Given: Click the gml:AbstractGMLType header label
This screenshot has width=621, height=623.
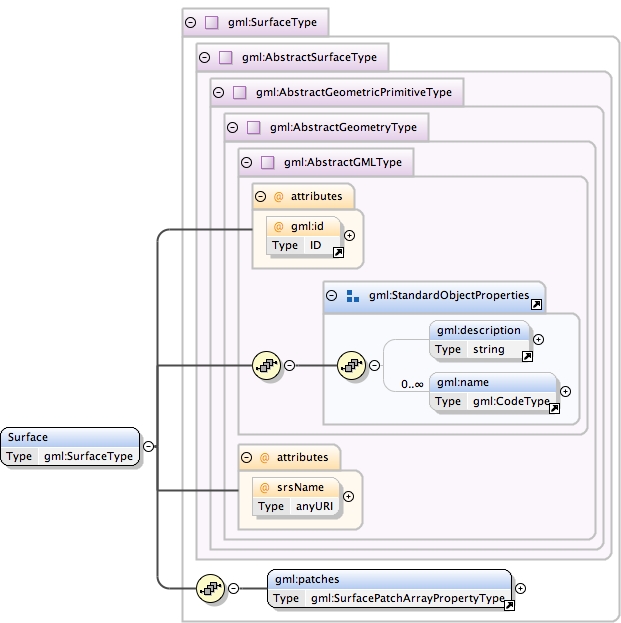Looking at the screenshot, I should (342, 162).
